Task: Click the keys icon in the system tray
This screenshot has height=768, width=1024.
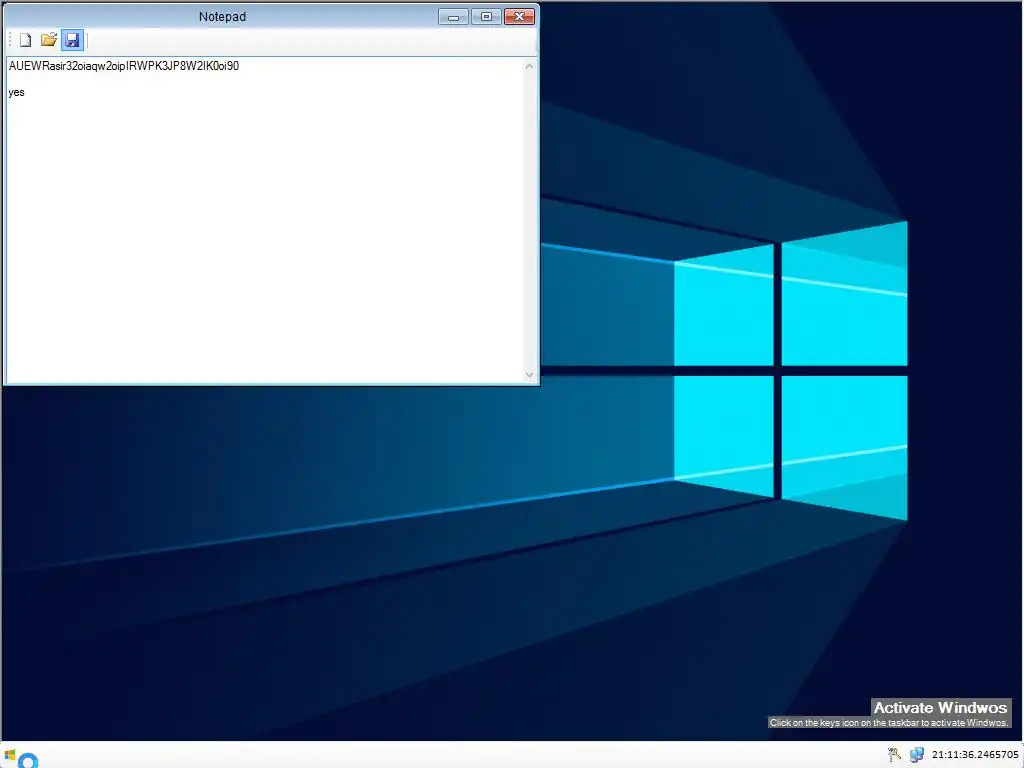Action: (x=894, y=755)
